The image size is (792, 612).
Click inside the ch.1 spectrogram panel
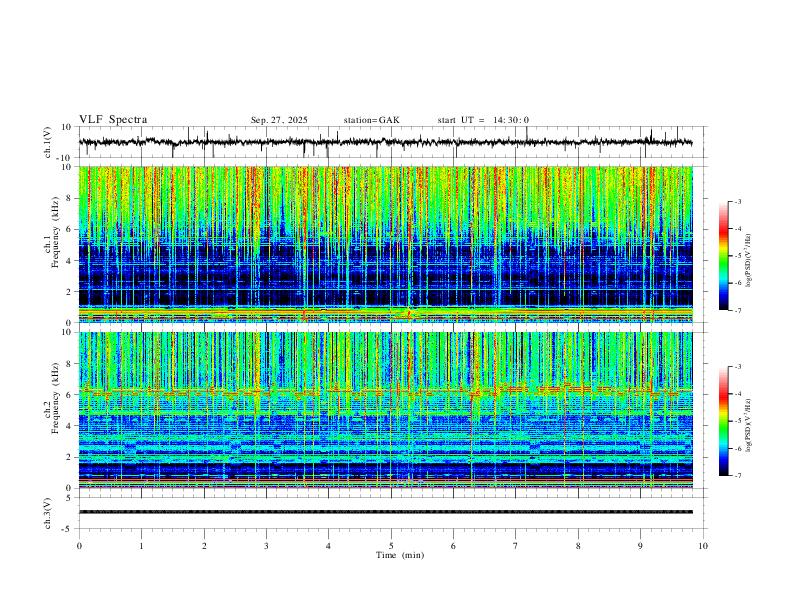click(385, 244)
